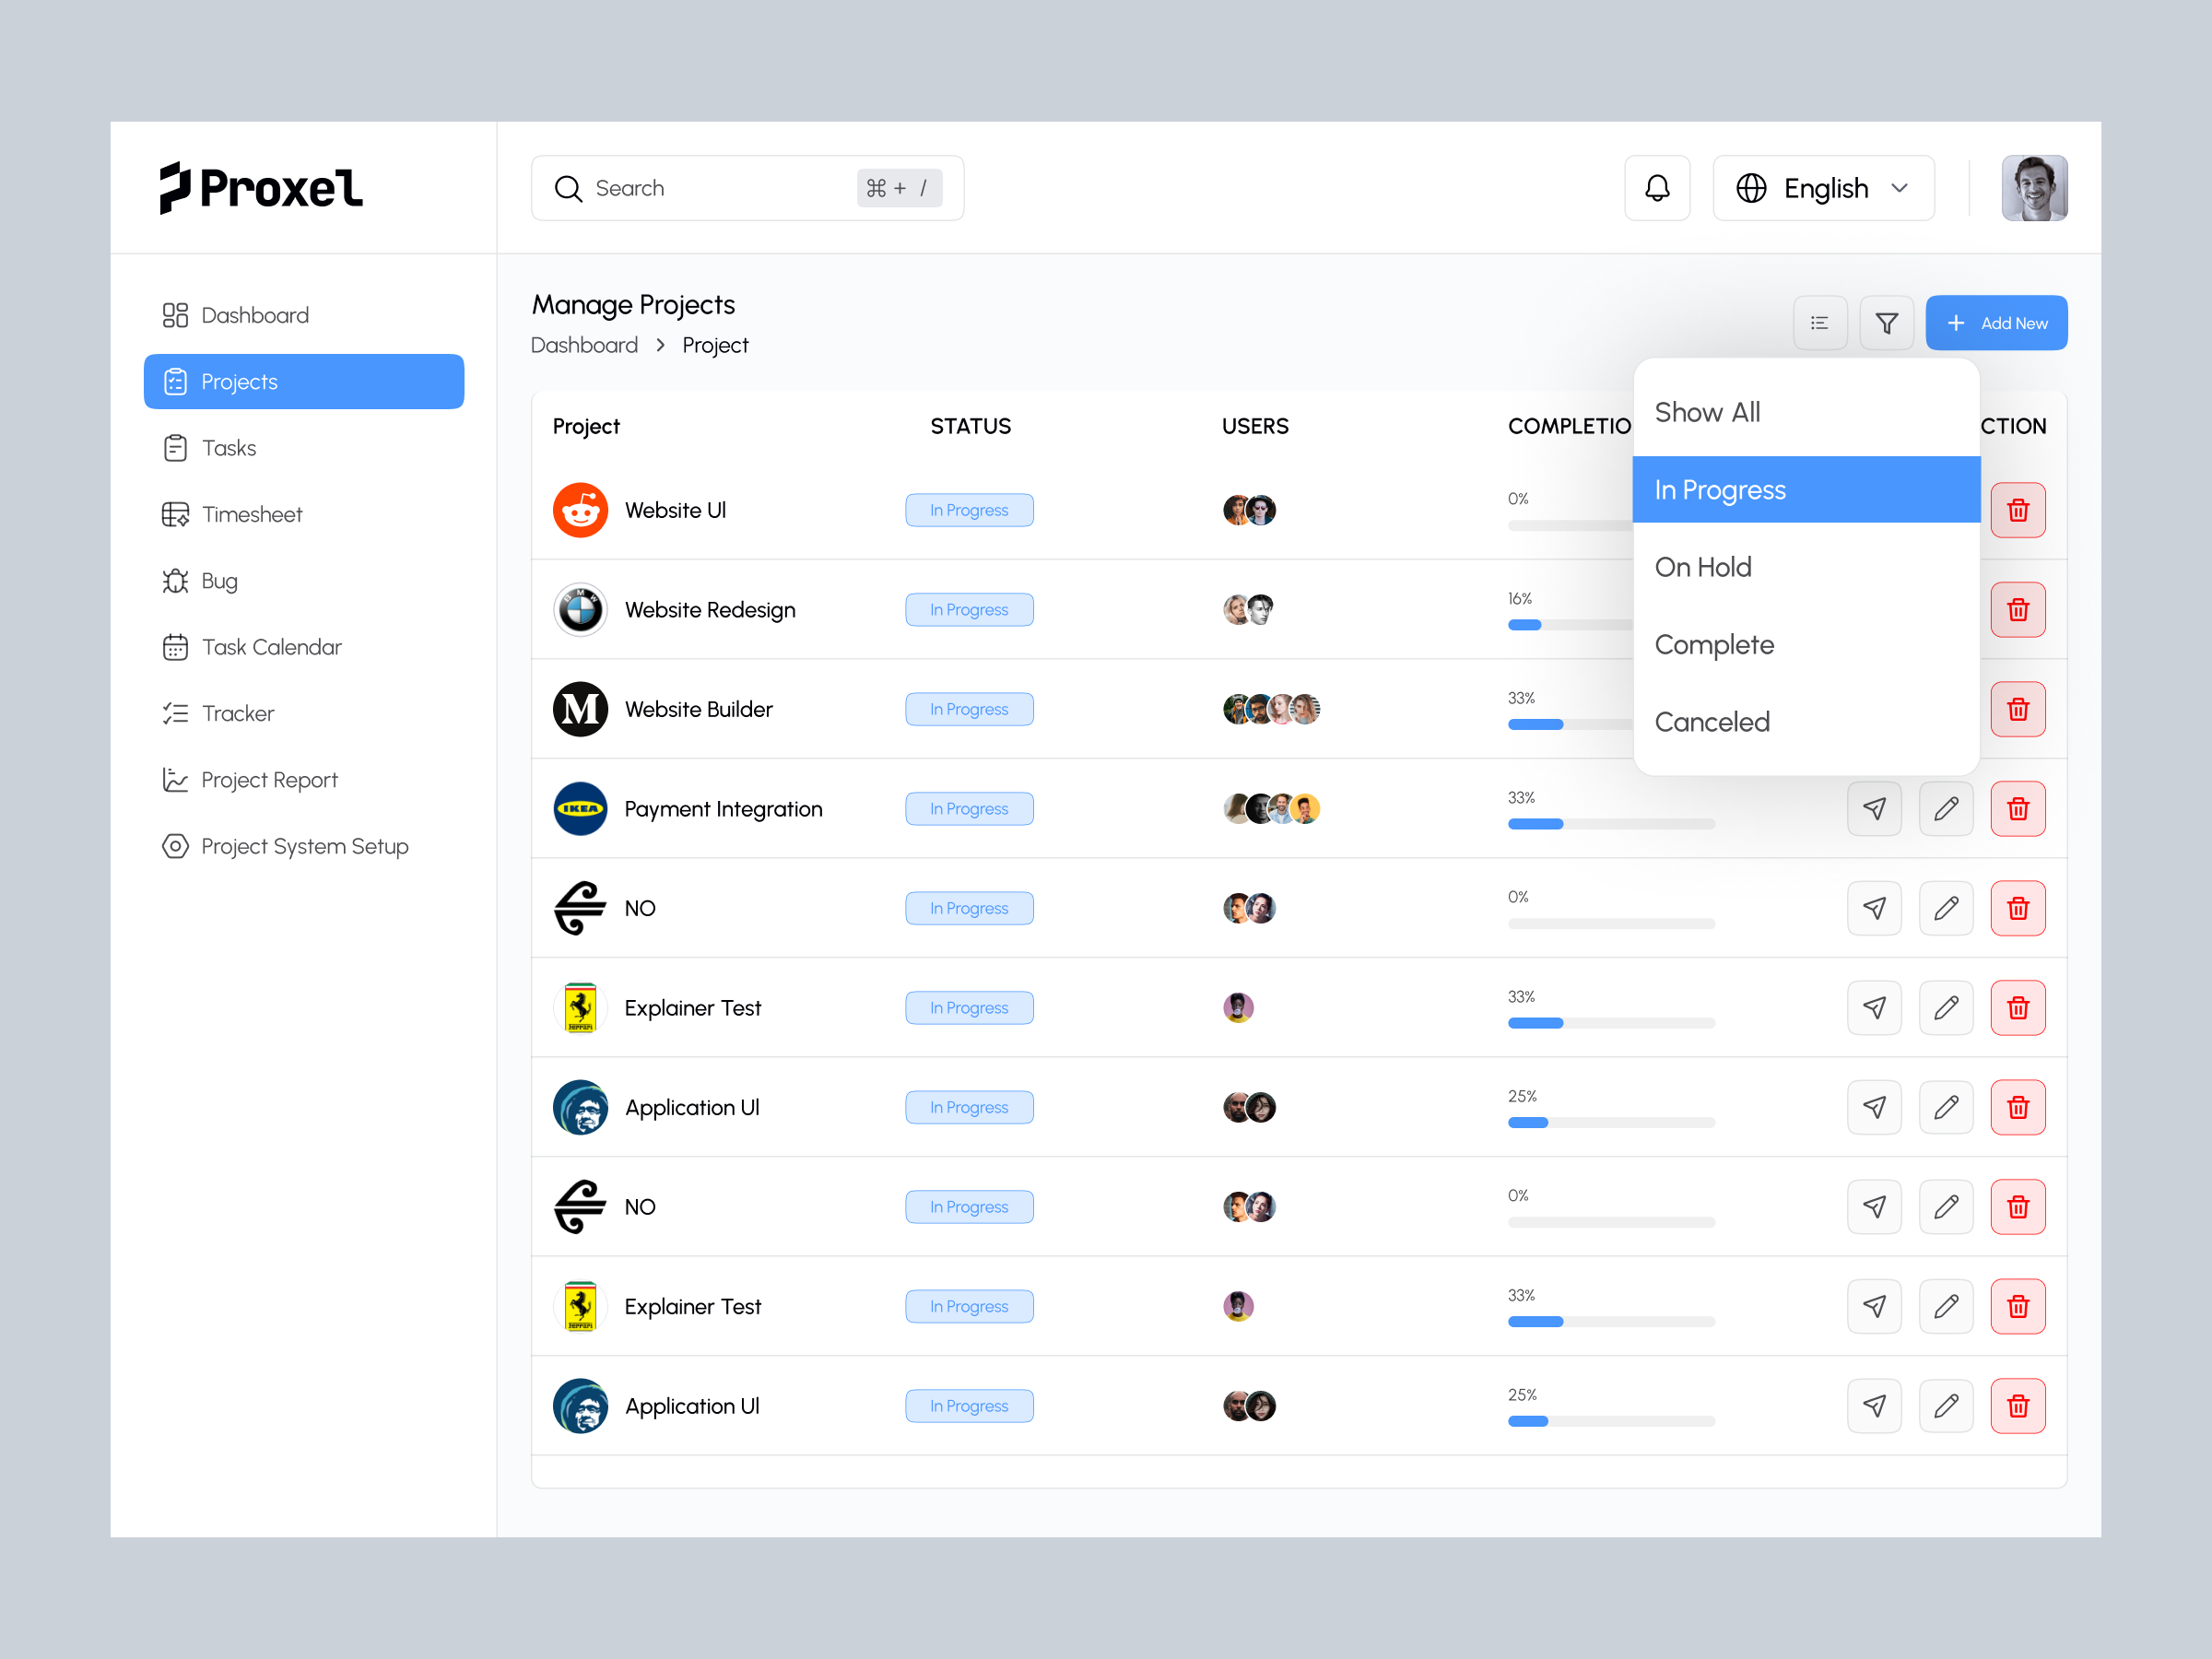Click the Add New button
2212x1659 pixels.
click(x=1996, y=322)
